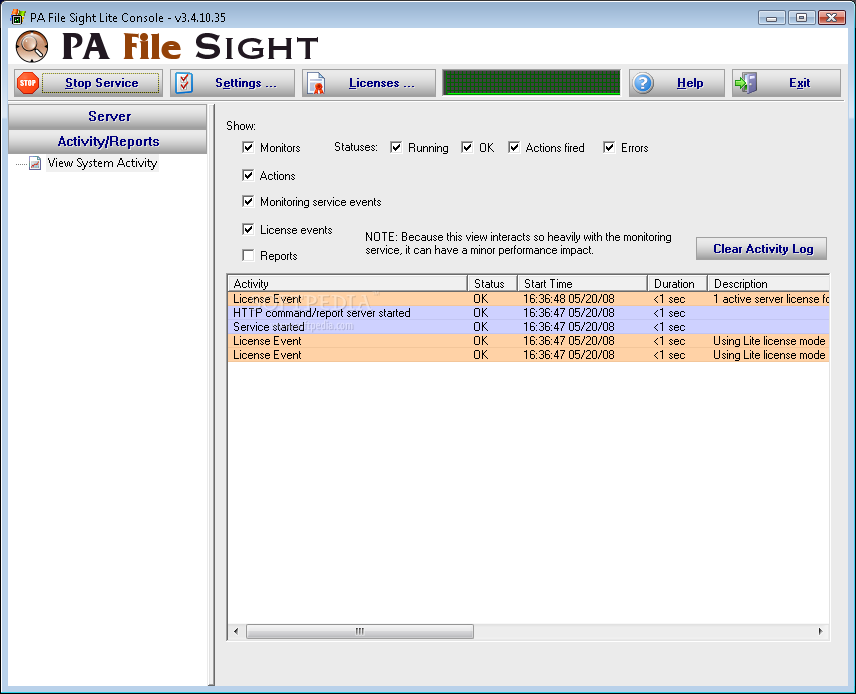Sort by the Activity column header
The height and width of the screenshot is (694, 856).
(347, 283)
